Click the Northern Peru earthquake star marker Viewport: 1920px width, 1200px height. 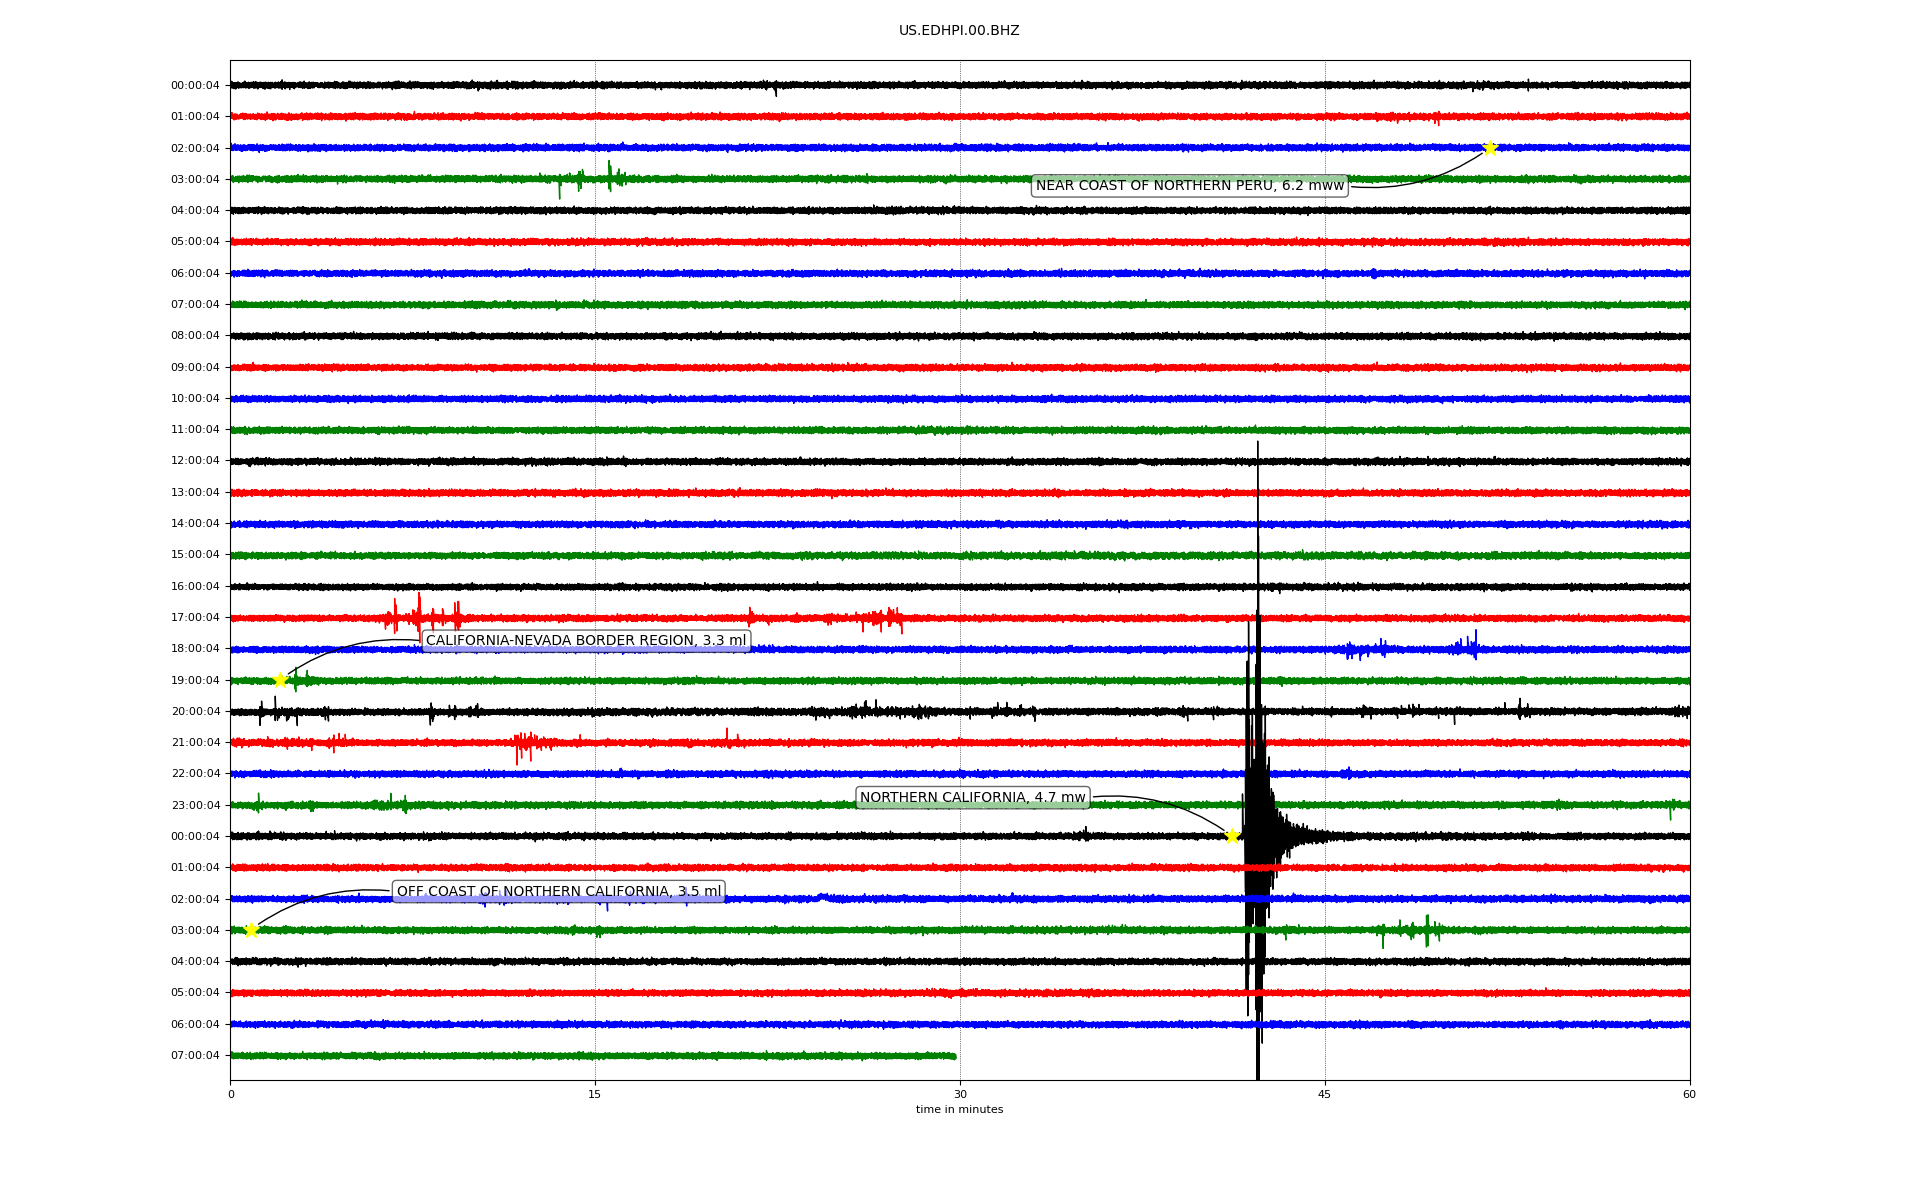point(1490,148)
